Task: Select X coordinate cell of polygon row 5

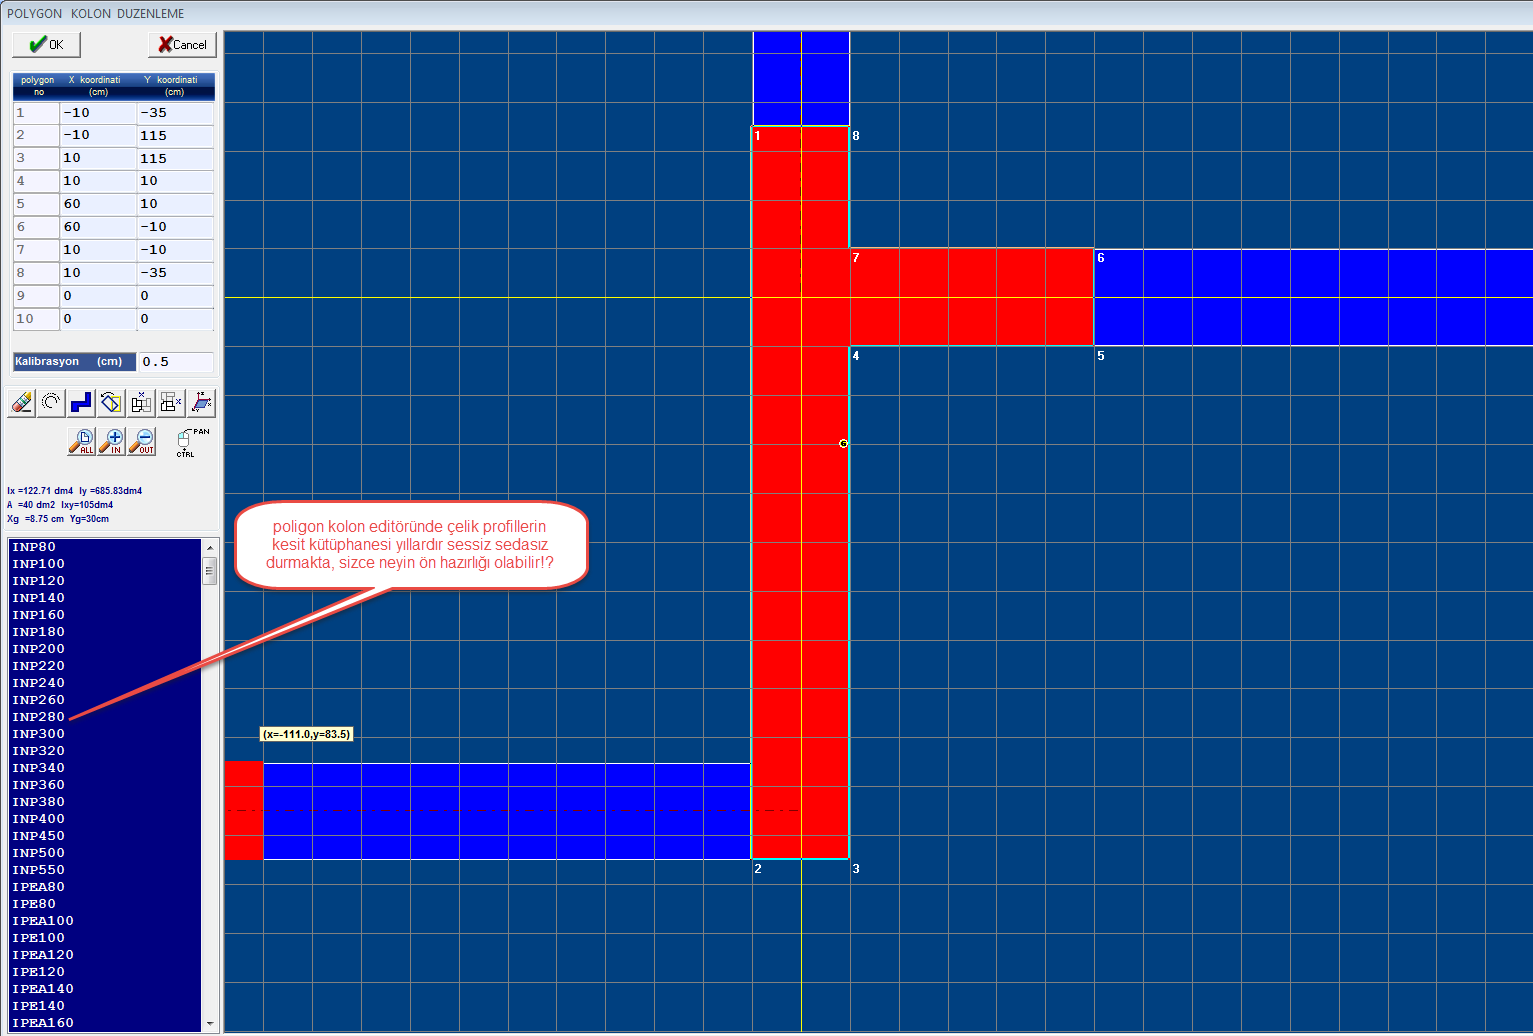Action: (x=98, y=204)
